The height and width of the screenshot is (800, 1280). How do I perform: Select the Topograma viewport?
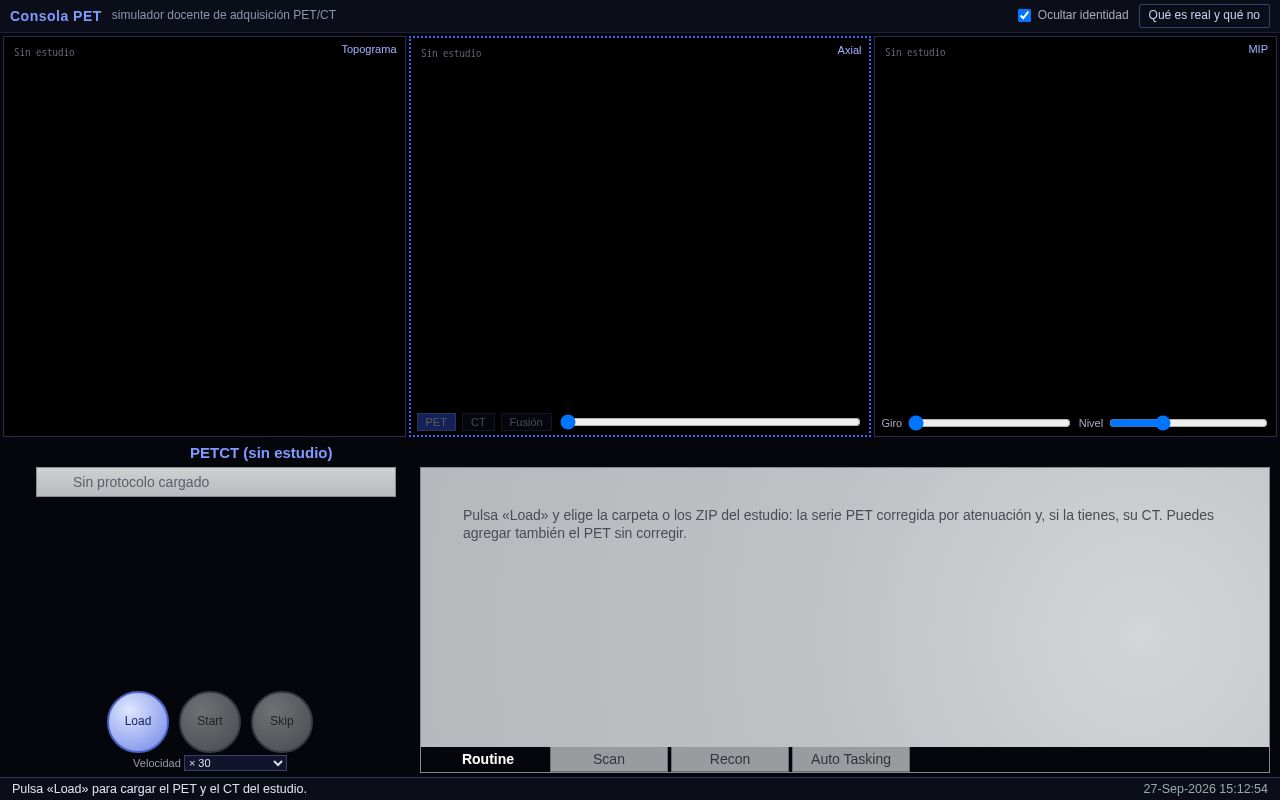pyautogui.click(x=205, y=237)
